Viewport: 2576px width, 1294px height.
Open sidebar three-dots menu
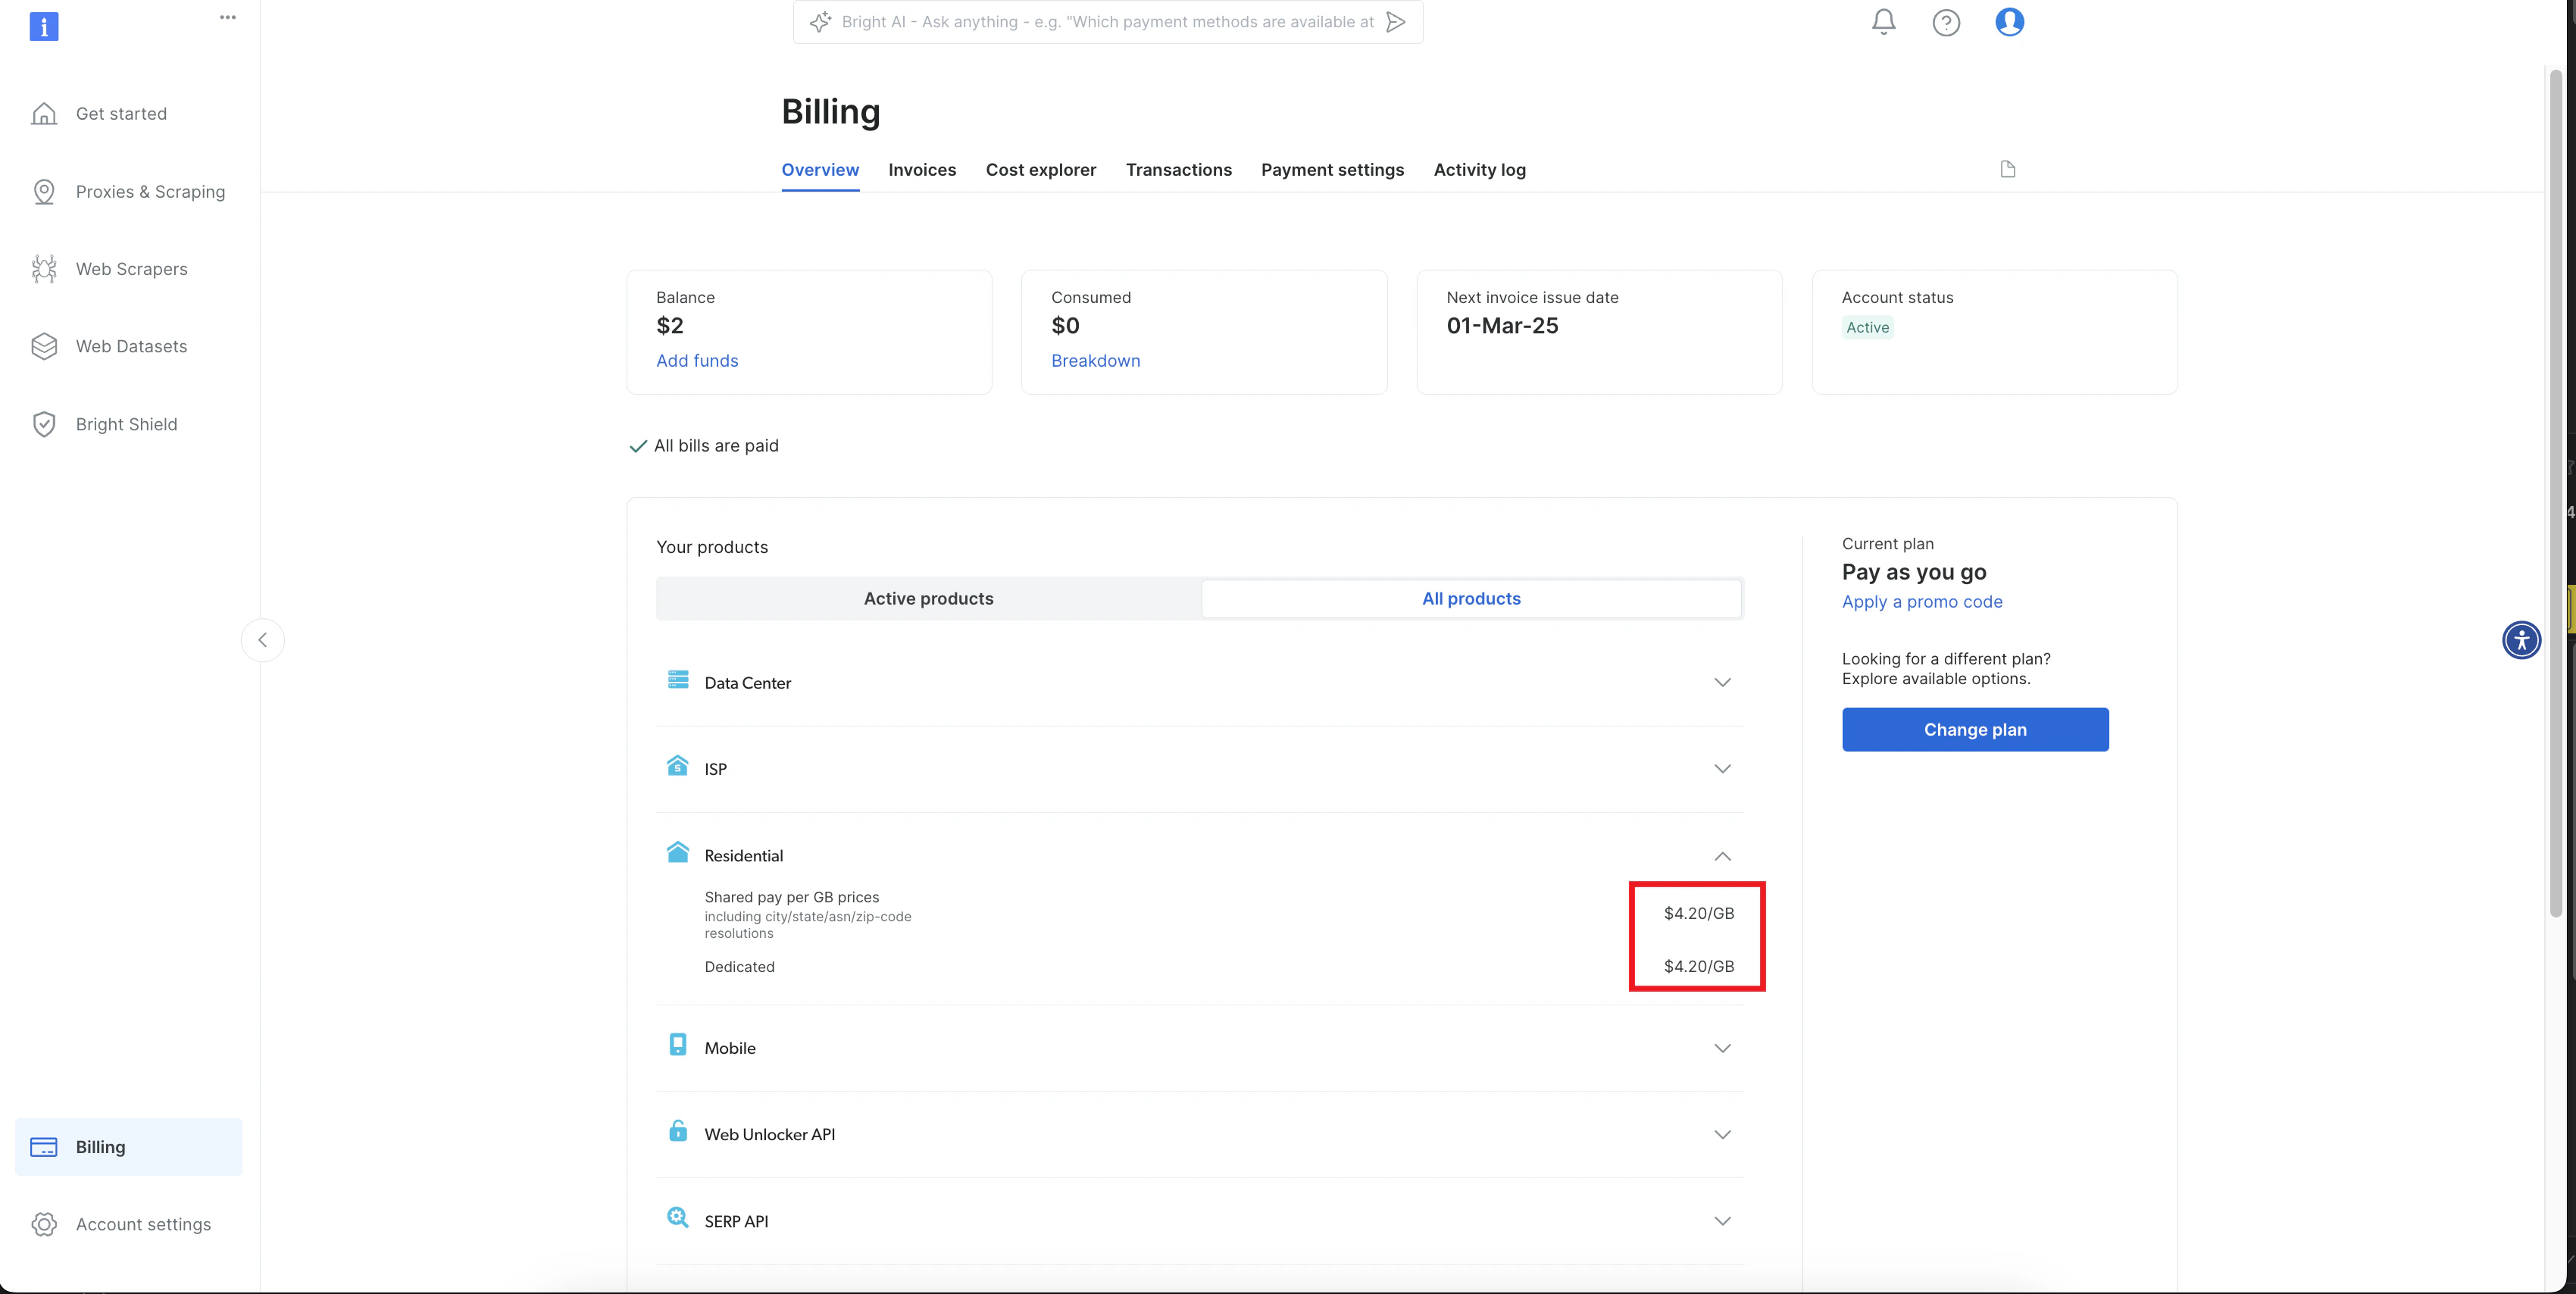pos(228,17)
